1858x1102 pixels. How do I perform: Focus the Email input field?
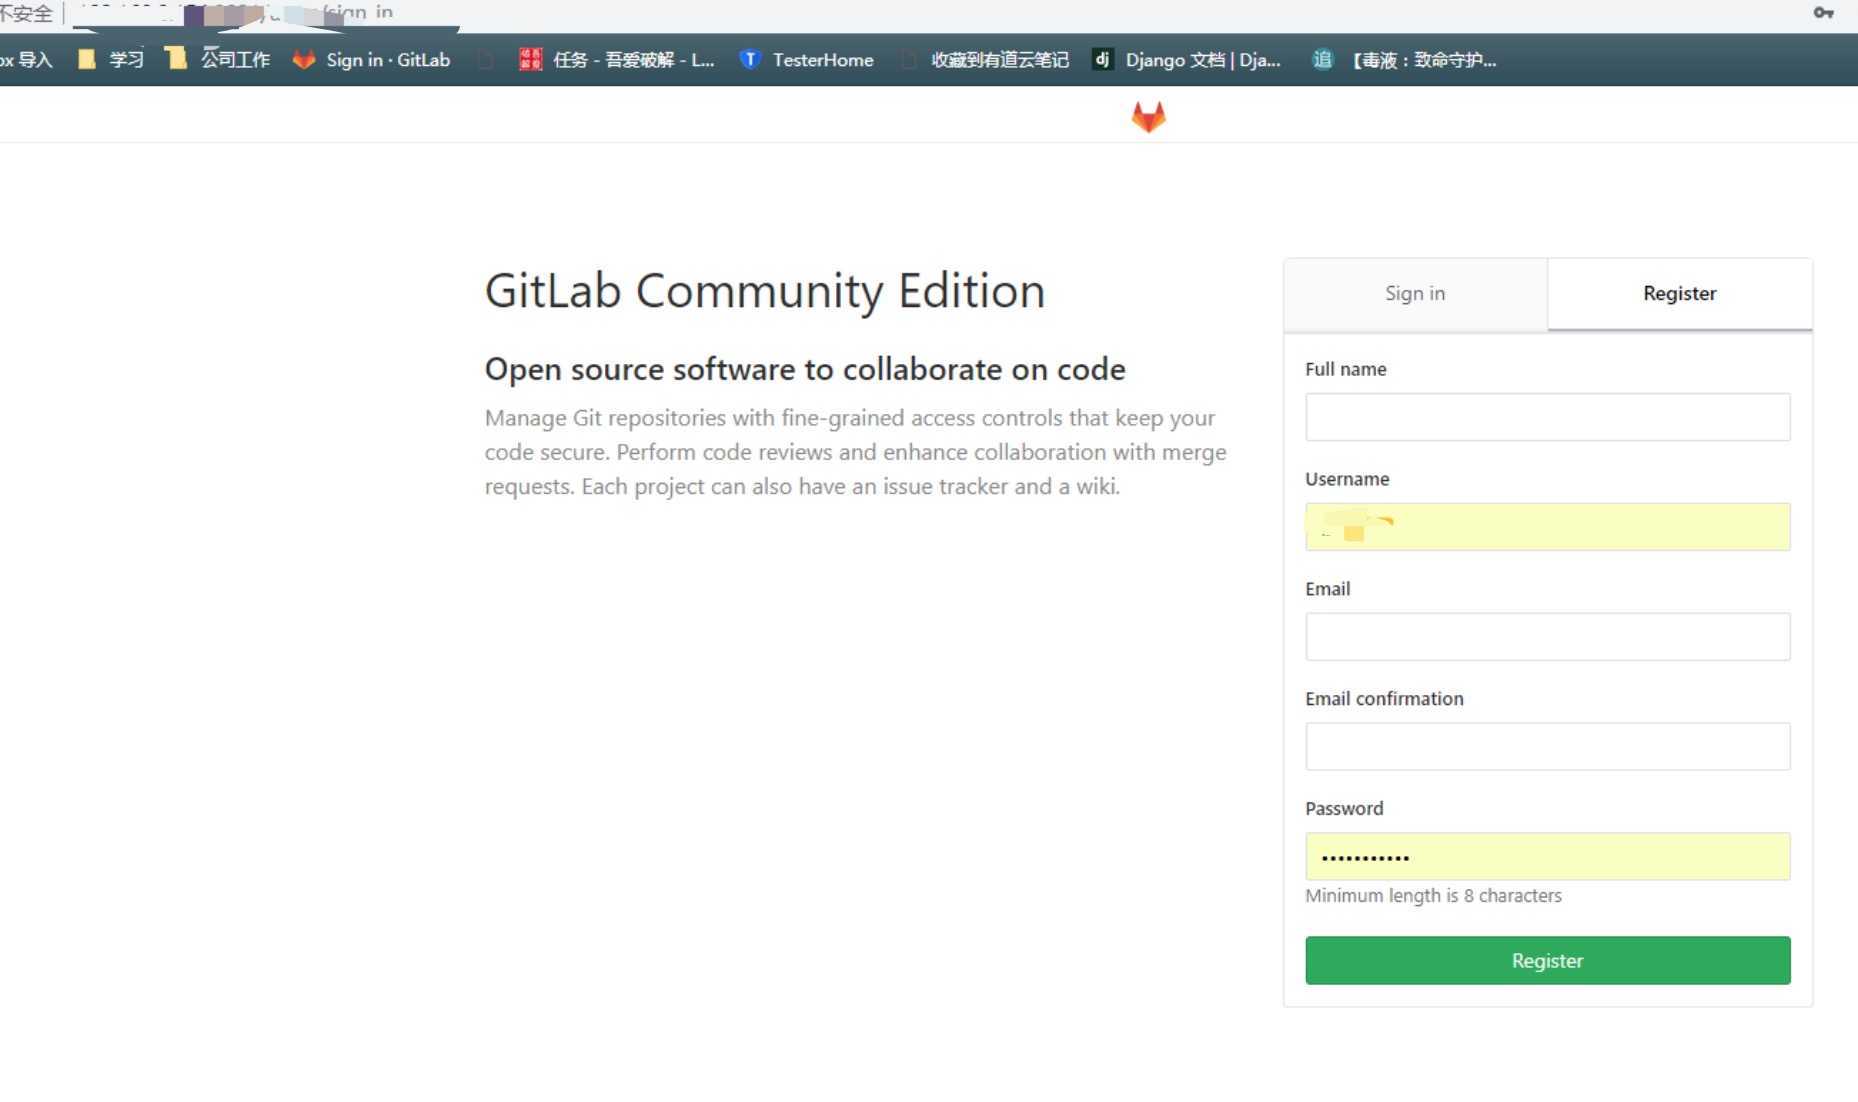click(x=1547, y=637)
